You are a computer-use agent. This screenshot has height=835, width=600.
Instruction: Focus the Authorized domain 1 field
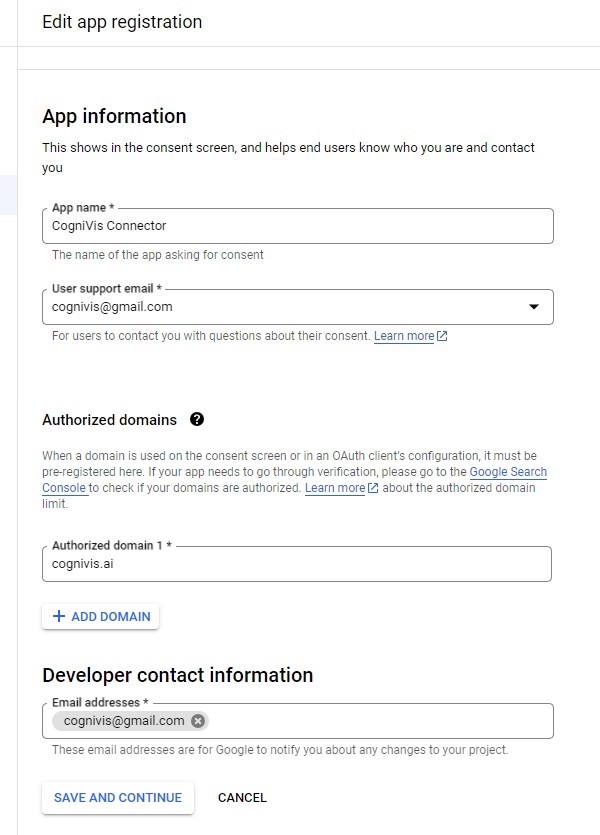[x=297, y=564]
